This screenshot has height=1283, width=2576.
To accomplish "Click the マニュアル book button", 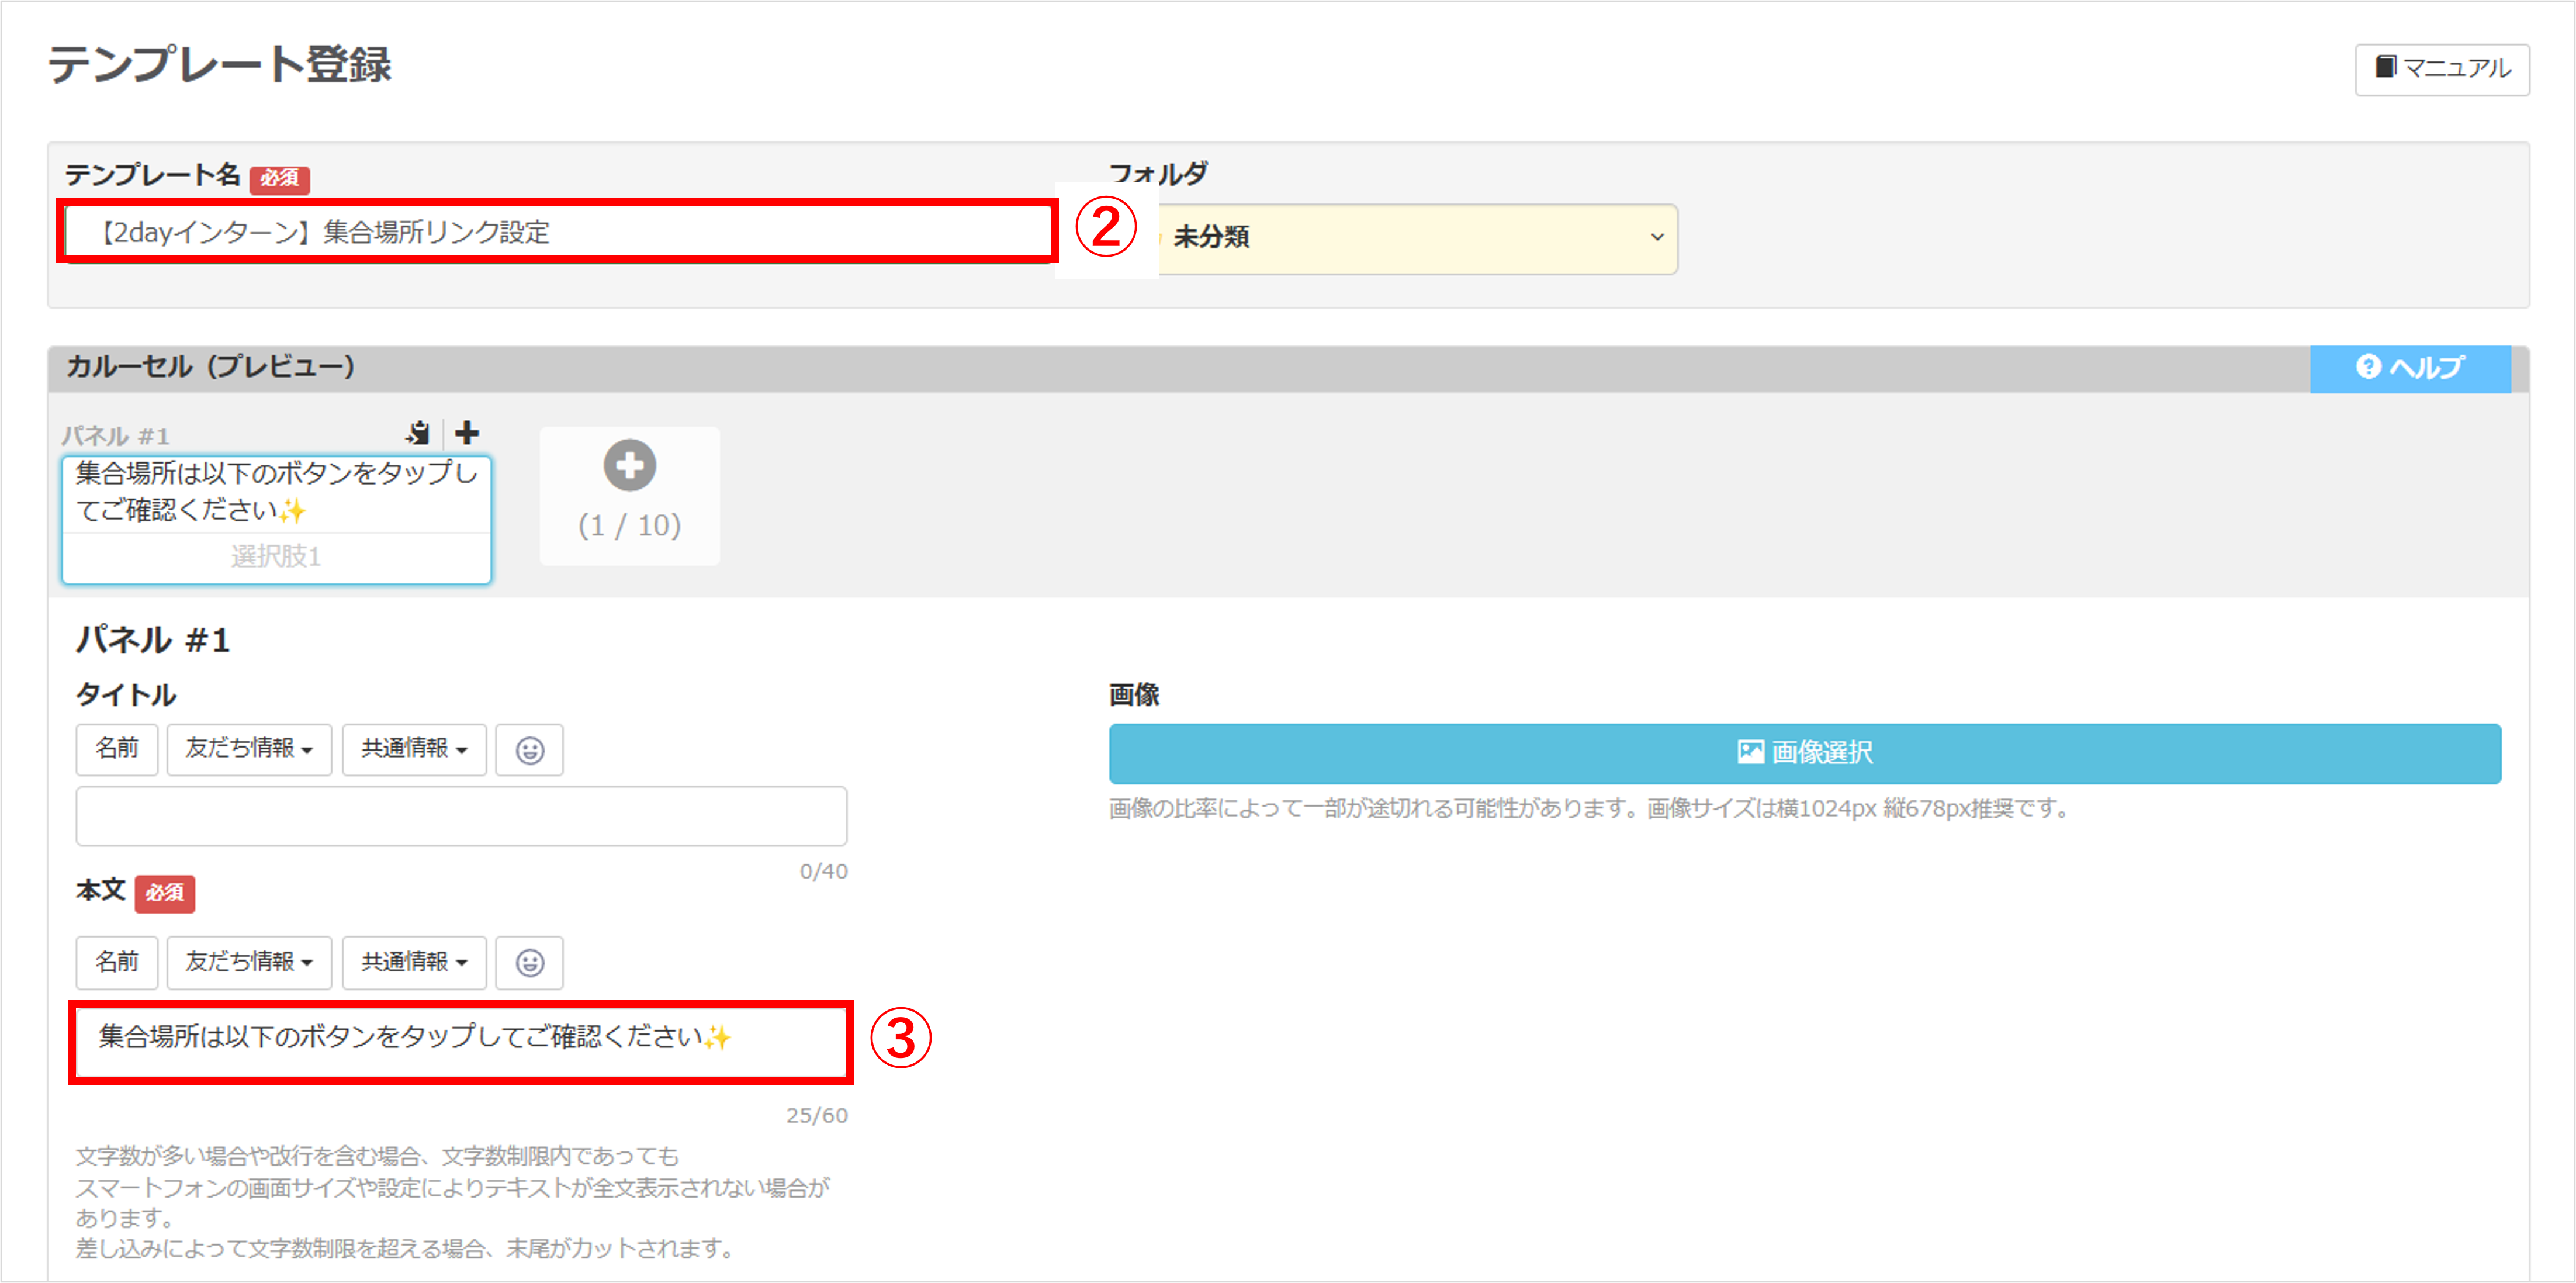I will tap(2441, 69).
